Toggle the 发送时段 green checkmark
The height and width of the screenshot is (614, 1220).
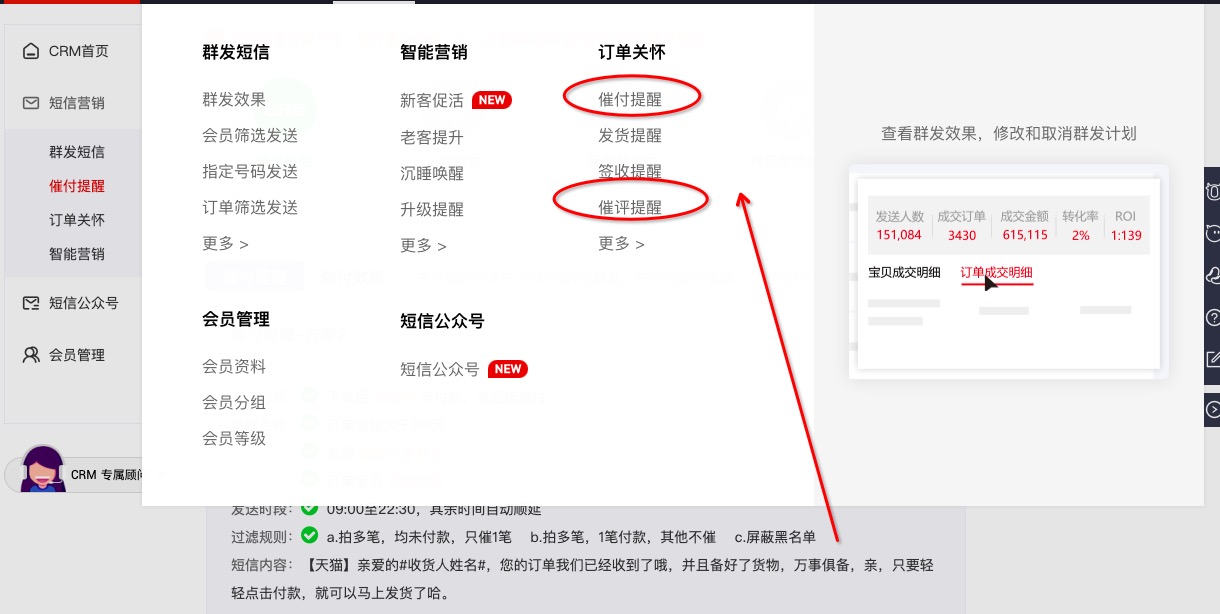pyautogui.click(x=309, y=509)
